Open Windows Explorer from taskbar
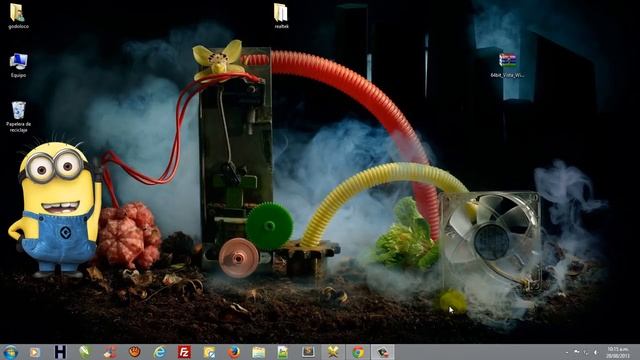Image resolution: width=640 pixels, height=360 pixels. pyautogui.click(x=259, y=352)
